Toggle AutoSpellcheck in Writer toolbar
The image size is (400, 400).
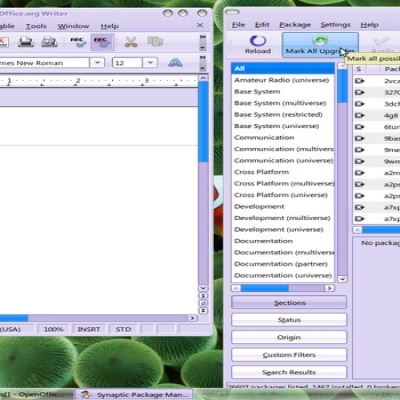tap(102, 42)
